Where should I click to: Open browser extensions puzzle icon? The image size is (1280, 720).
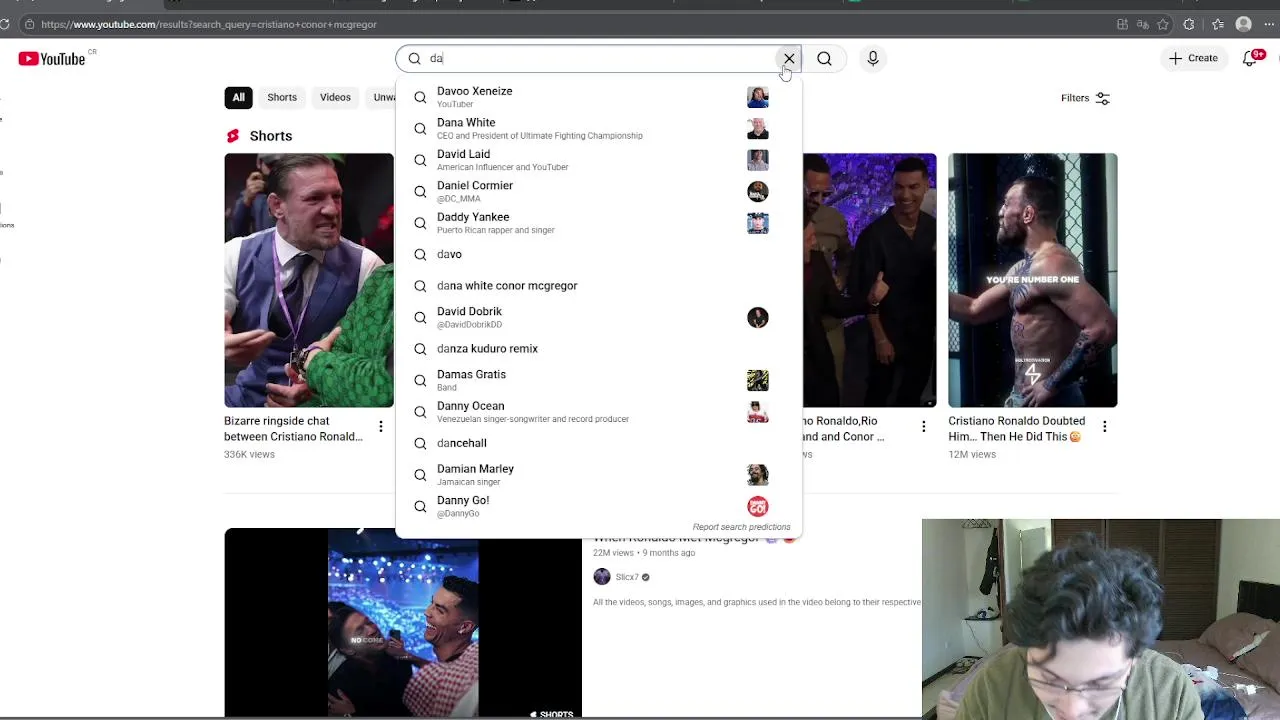point(1189,24)
